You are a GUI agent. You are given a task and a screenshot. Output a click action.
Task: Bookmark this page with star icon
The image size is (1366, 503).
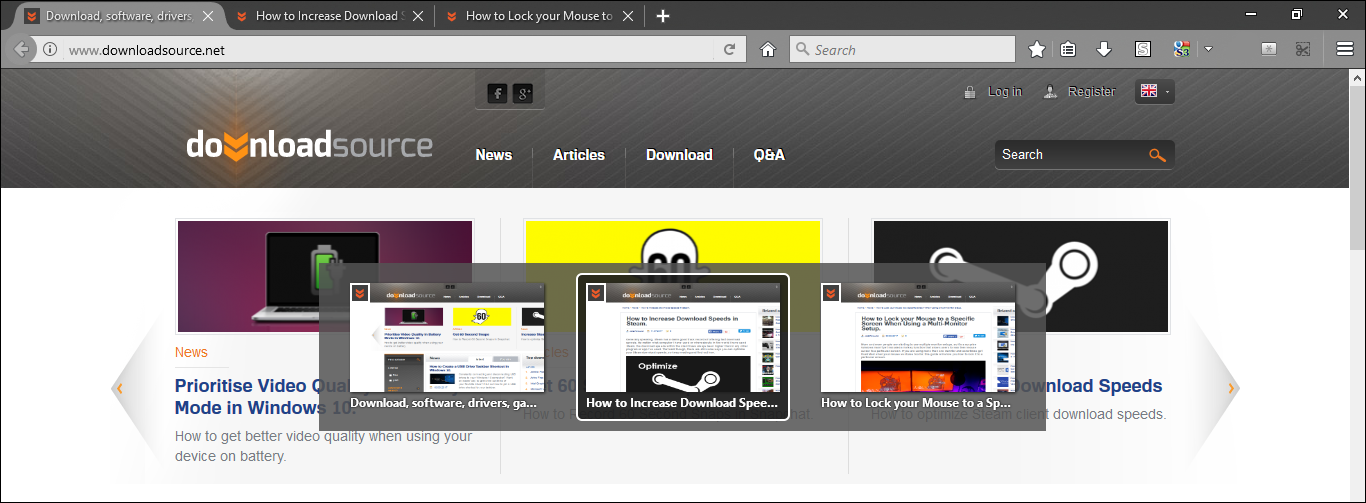click(1037, 49)
